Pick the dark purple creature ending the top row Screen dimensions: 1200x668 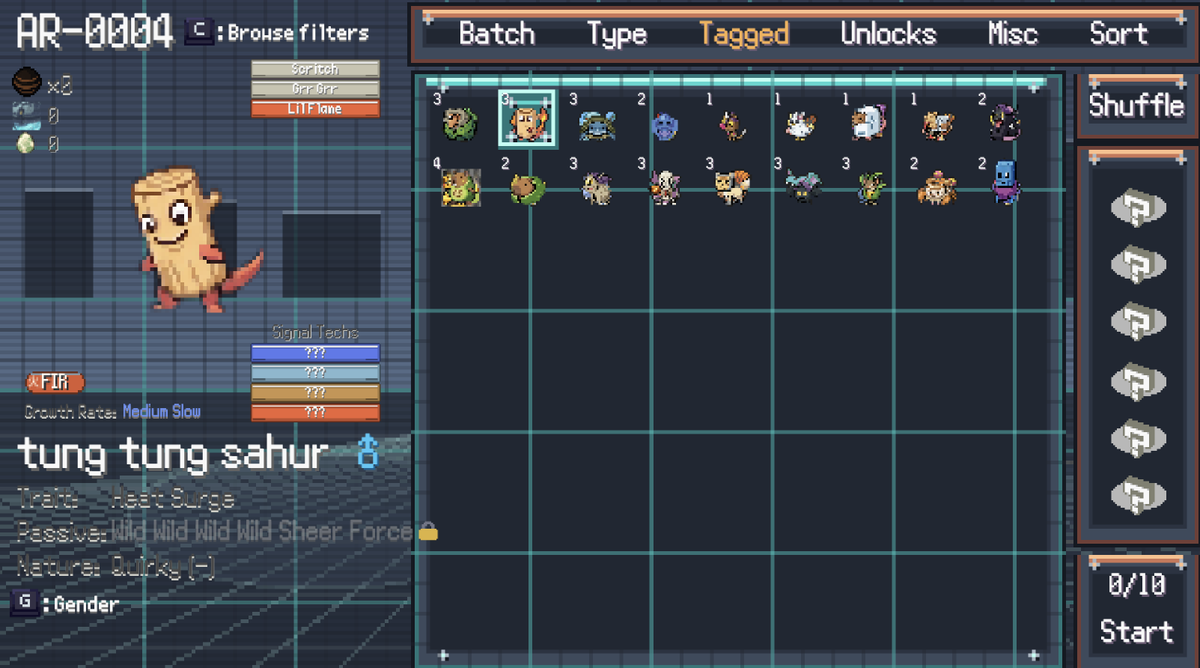point(1004,124)
